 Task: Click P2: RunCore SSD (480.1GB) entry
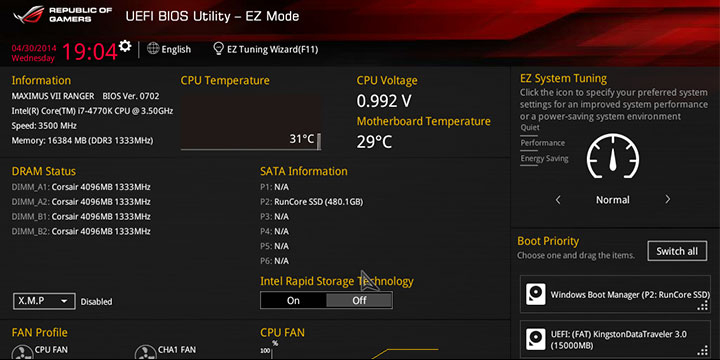click(311, 202)
